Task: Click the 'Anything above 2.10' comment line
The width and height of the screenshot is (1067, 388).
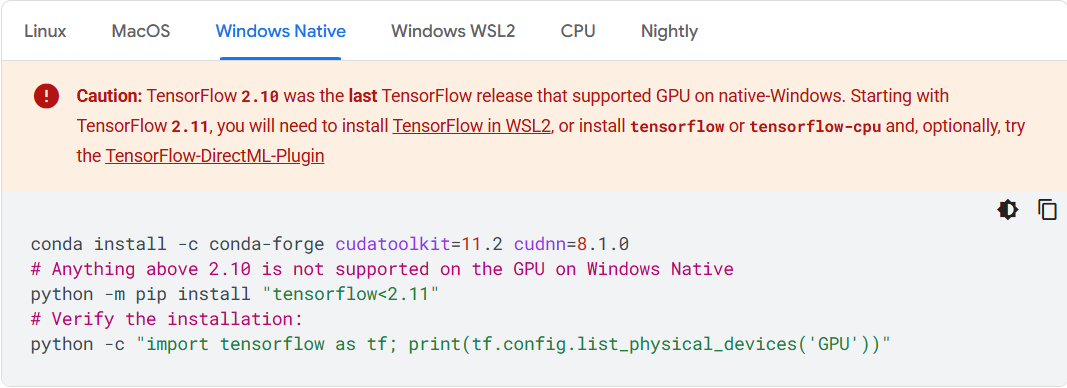Action: tap(382, 269)
